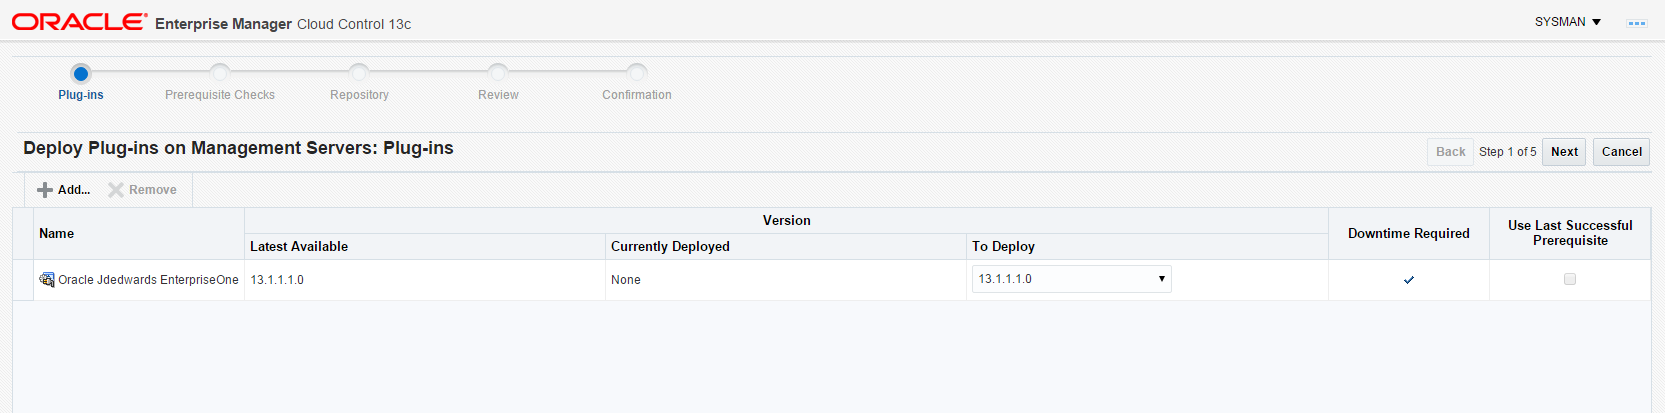
Task: Open the accessibility dots menu icon
Action: (x=1637, y=23)
